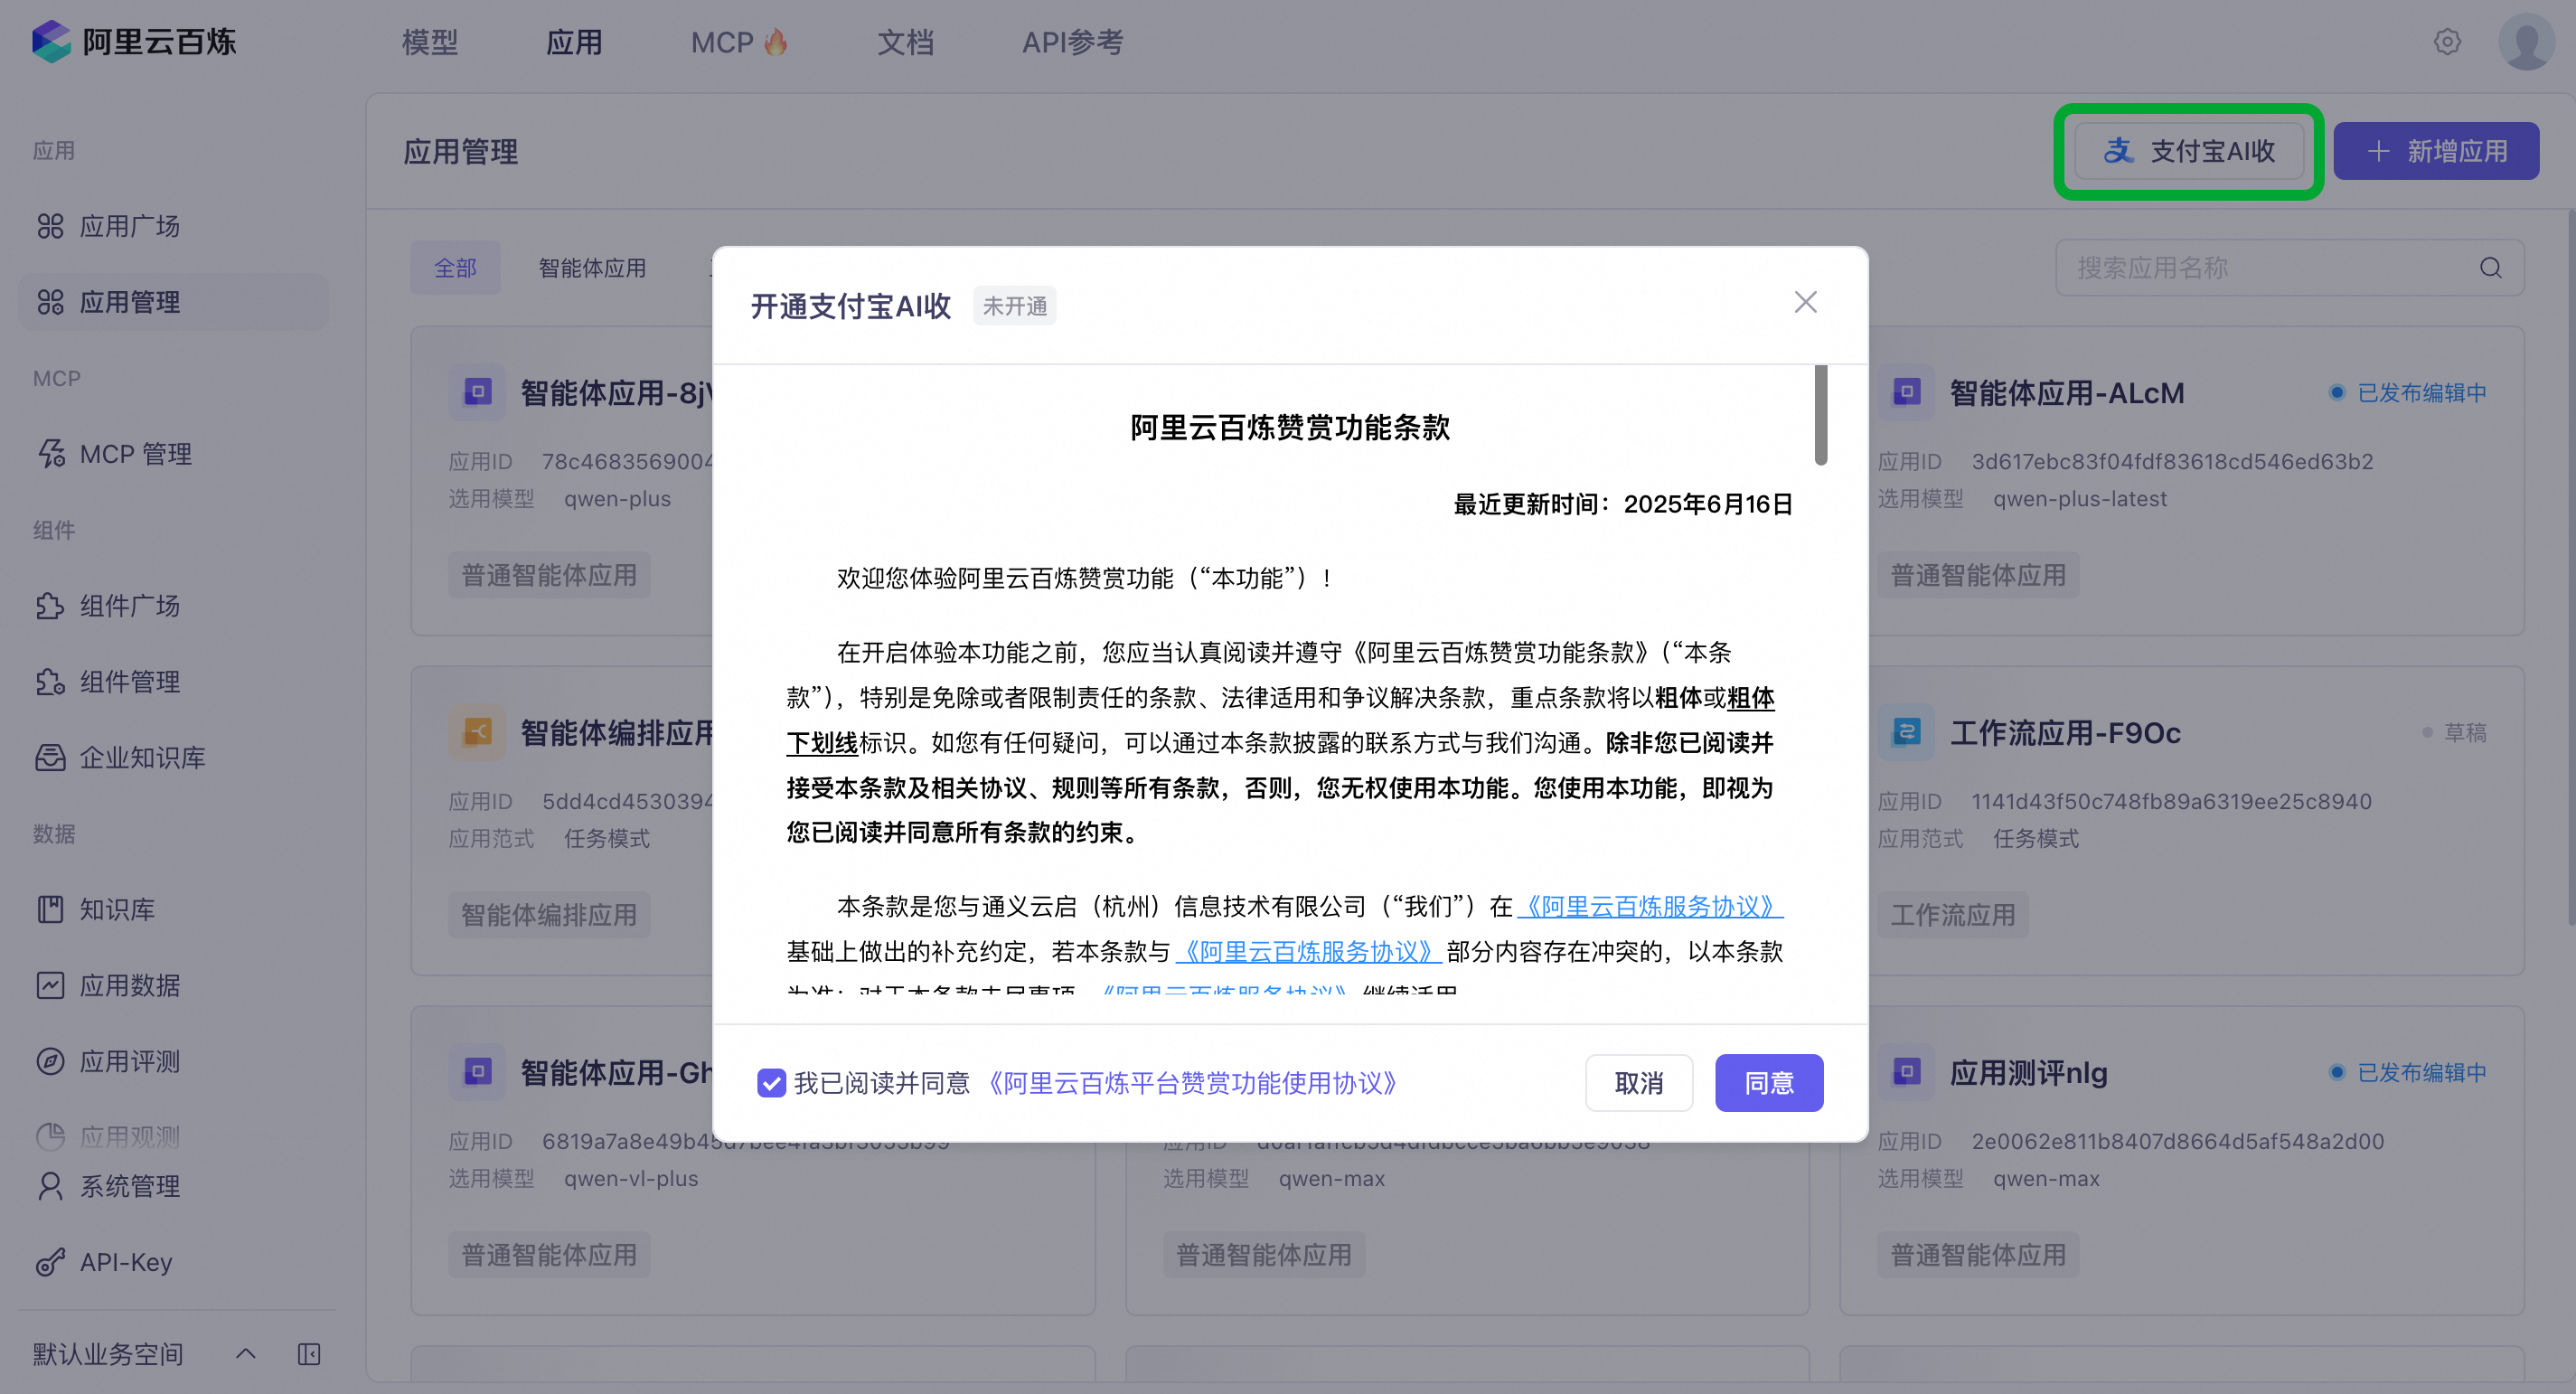Click the plus icon in 新增应用 button
Screen dimensions: 2576x1394
click(2378, 151)
